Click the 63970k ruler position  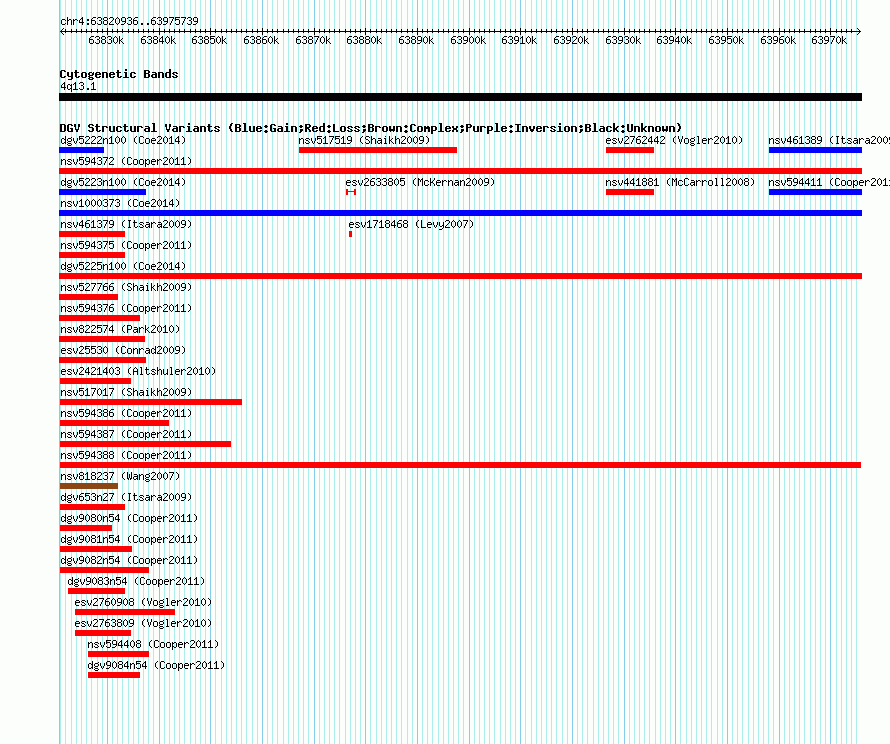click(829, 40)
